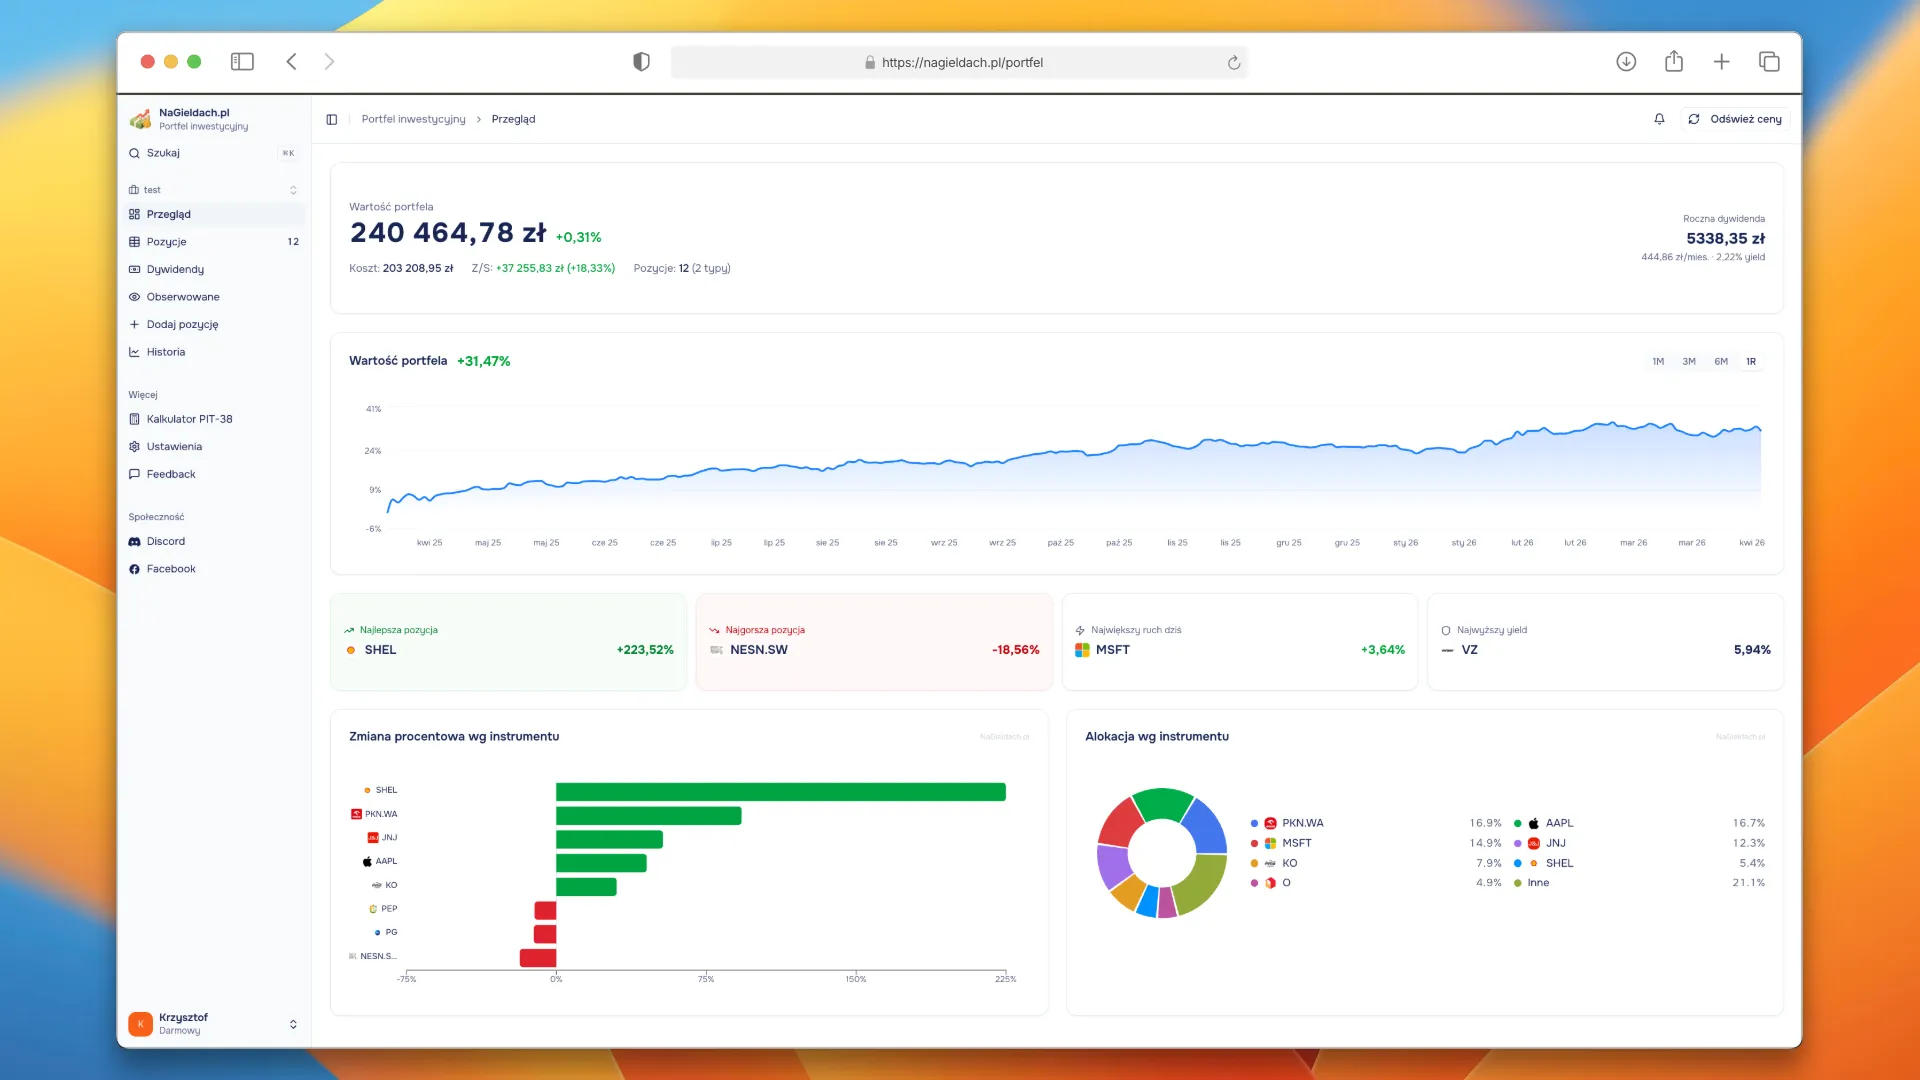1920x1080 pixels.
Task: Go to Pozycje in sidebar
Action: tap(166, 242)
